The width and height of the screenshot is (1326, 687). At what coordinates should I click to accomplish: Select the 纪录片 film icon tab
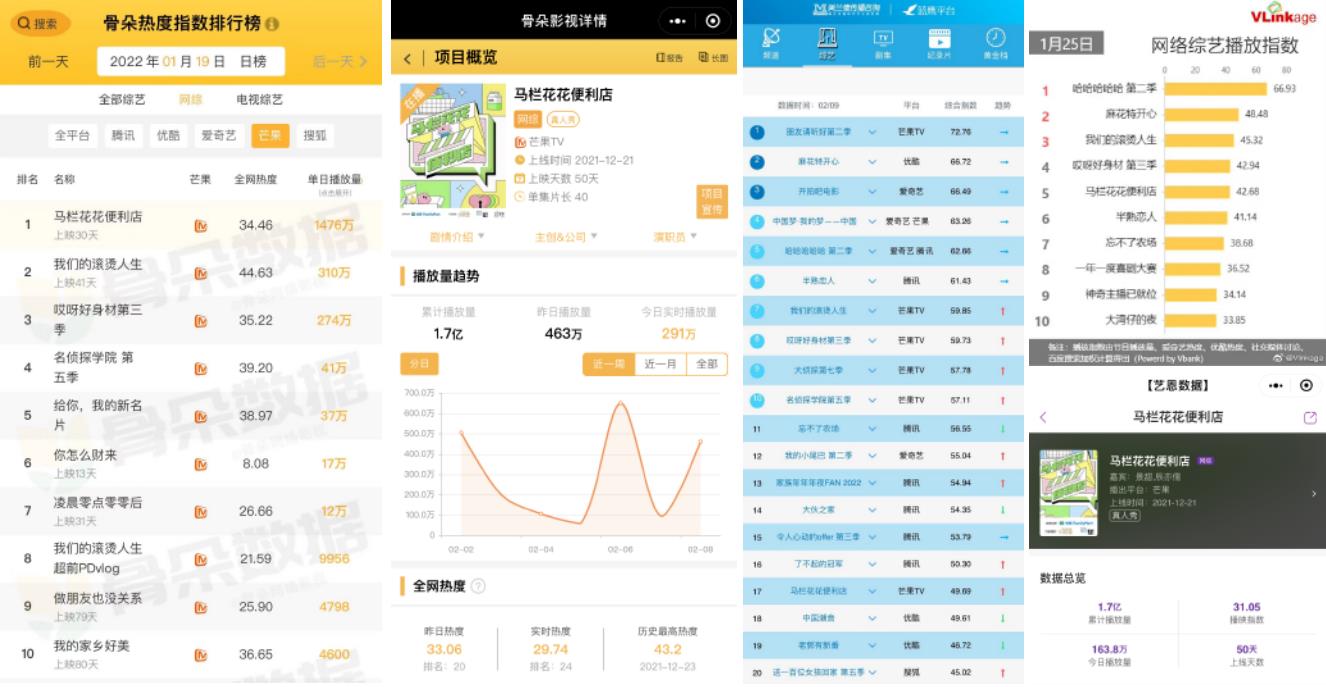tap(939, 42)
